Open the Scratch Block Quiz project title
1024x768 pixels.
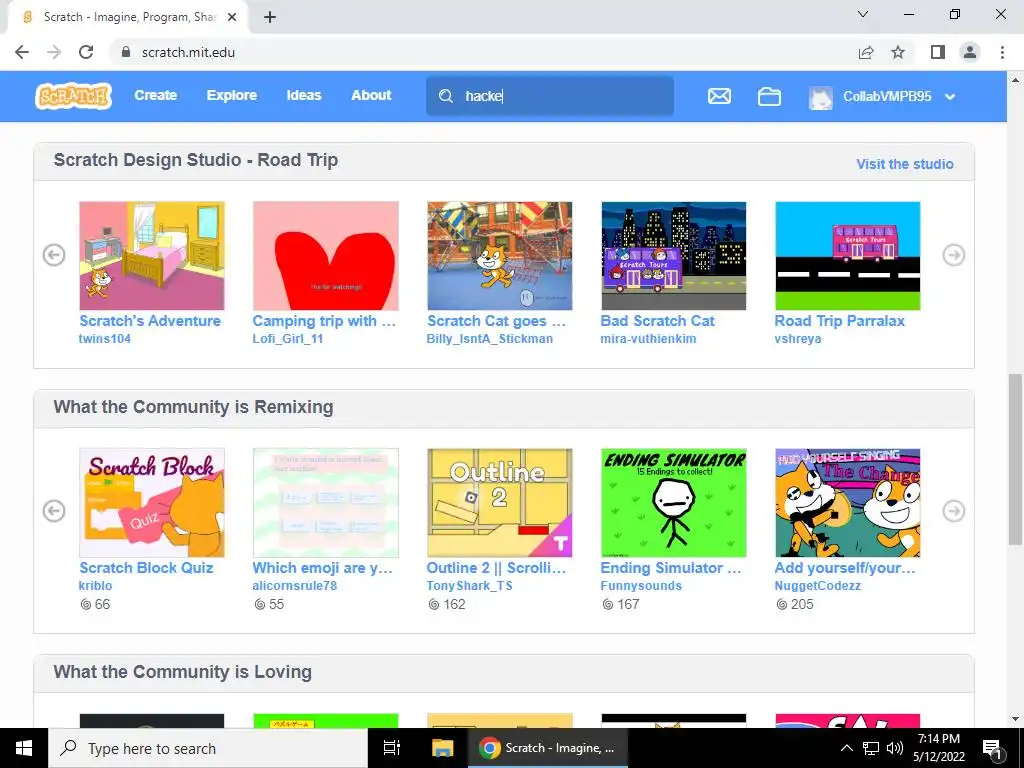146,568
